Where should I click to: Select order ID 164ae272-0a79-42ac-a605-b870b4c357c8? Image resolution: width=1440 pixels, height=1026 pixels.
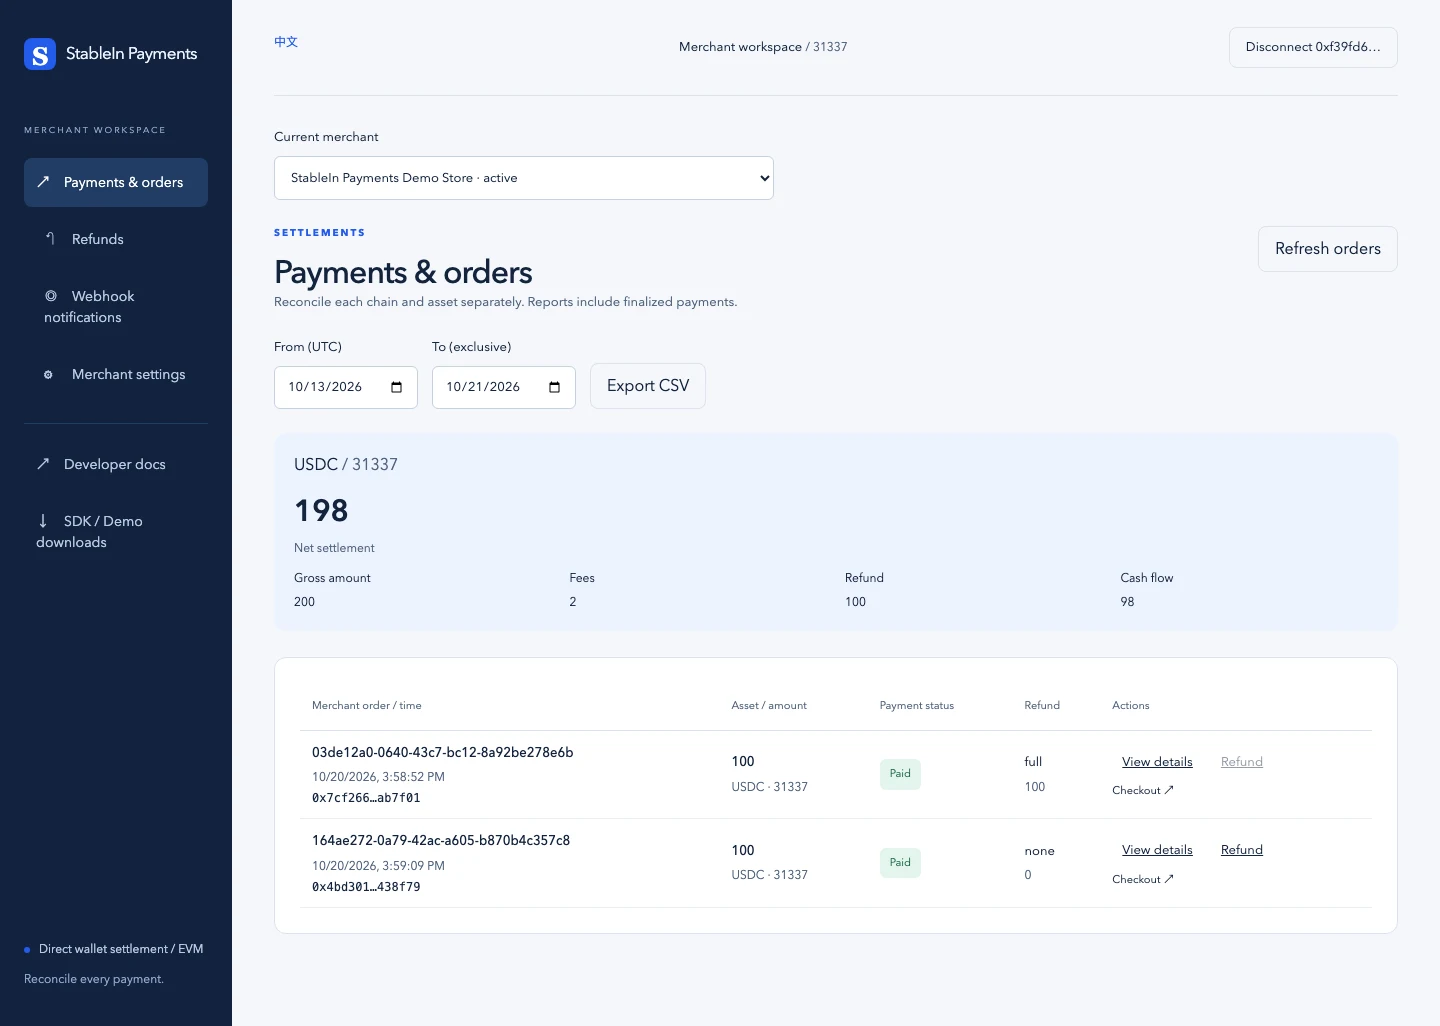pos(441,841)
